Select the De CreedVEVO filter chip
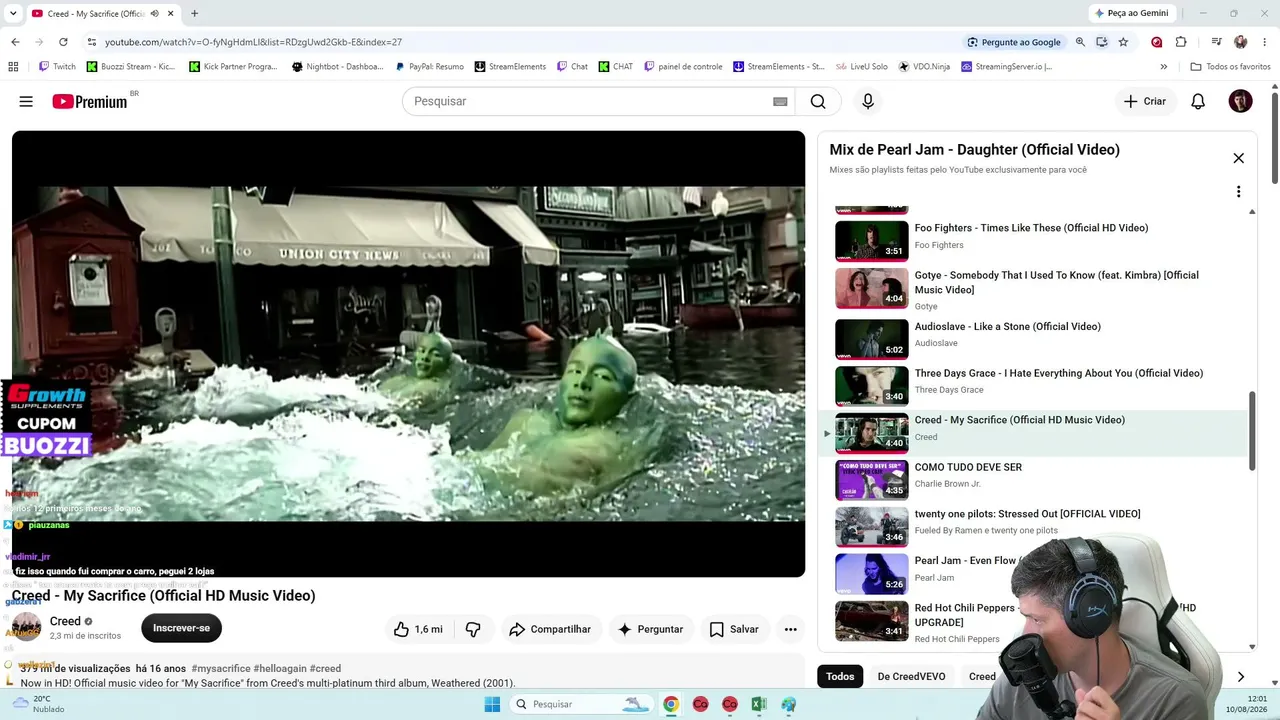1280x720 pixels. pos(911,677)
